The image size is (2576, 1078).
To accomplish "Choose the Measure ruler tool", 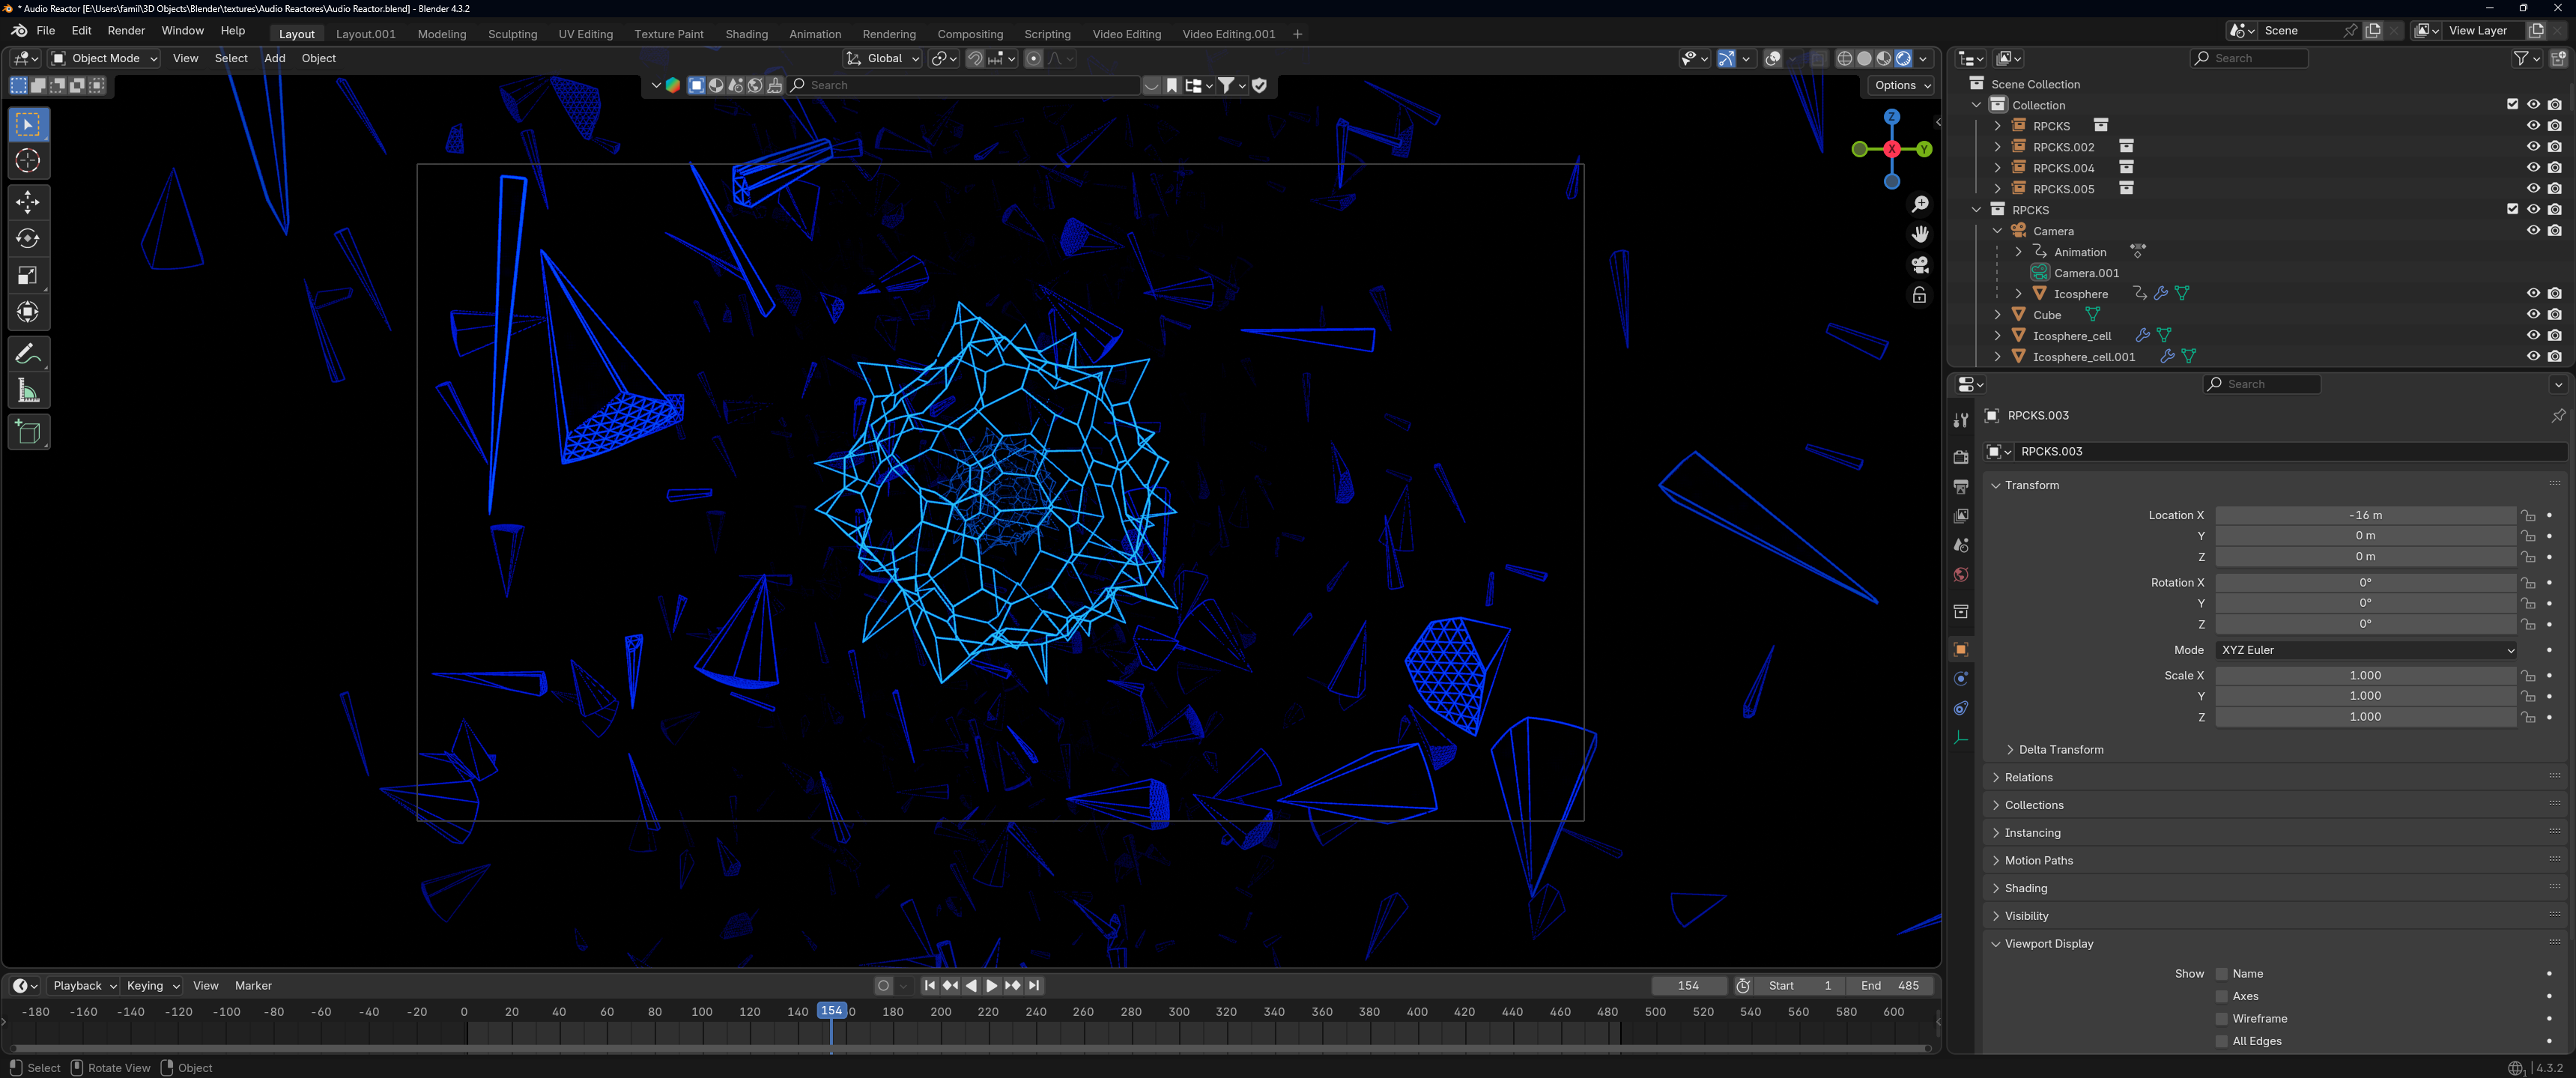I will pyautogui.click(x=28, y=392).
